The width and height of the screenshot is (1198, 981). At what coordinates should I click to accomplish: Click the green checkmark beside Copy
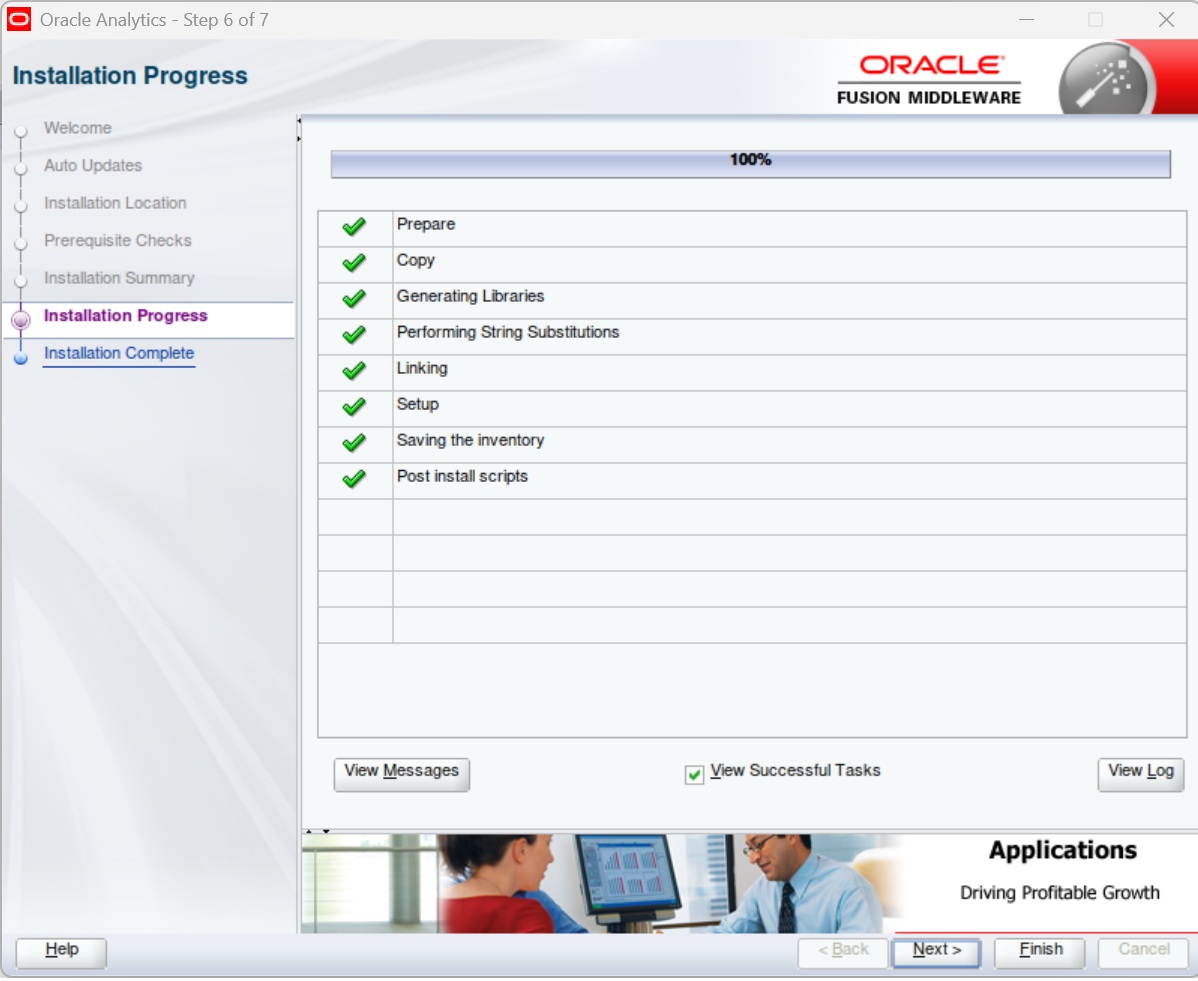(x=354, y=263)
